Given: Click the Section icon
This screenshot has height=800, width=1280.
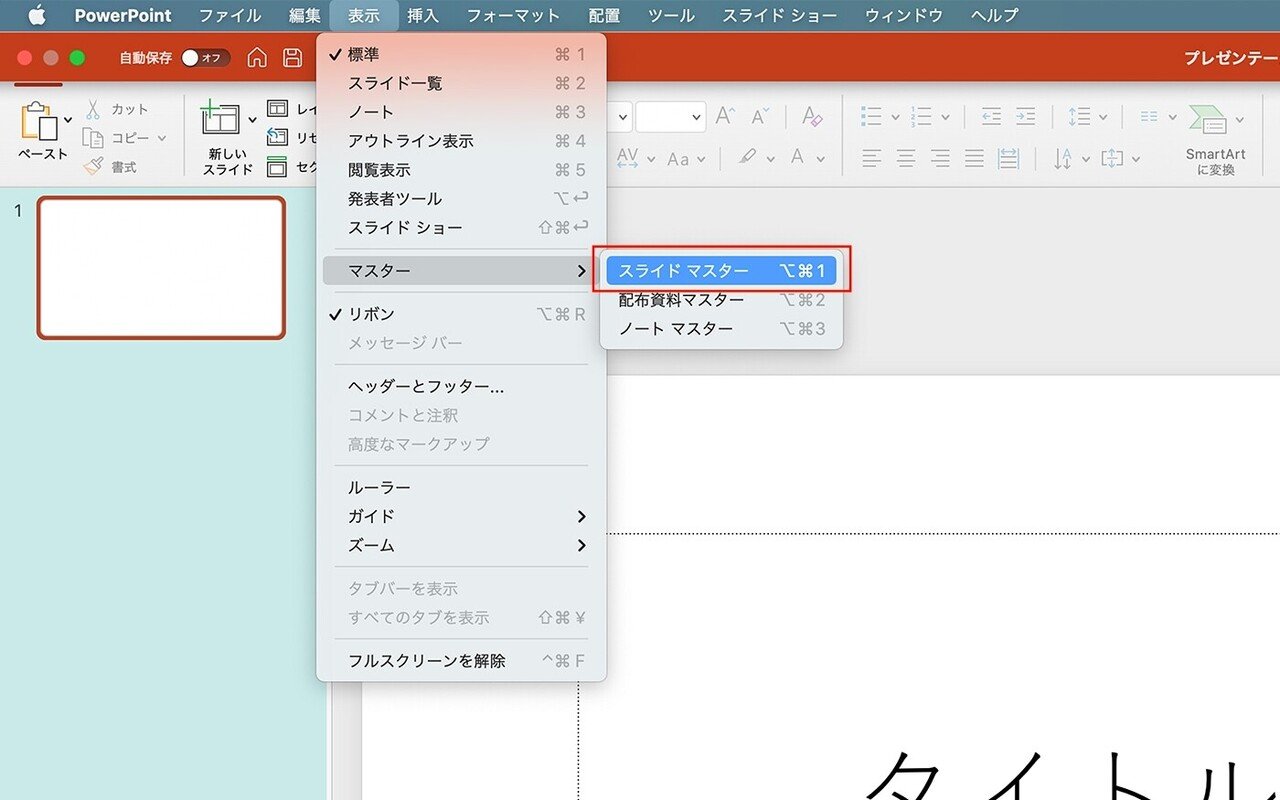Looking at the screenshot, I should [x=277, y=167].
